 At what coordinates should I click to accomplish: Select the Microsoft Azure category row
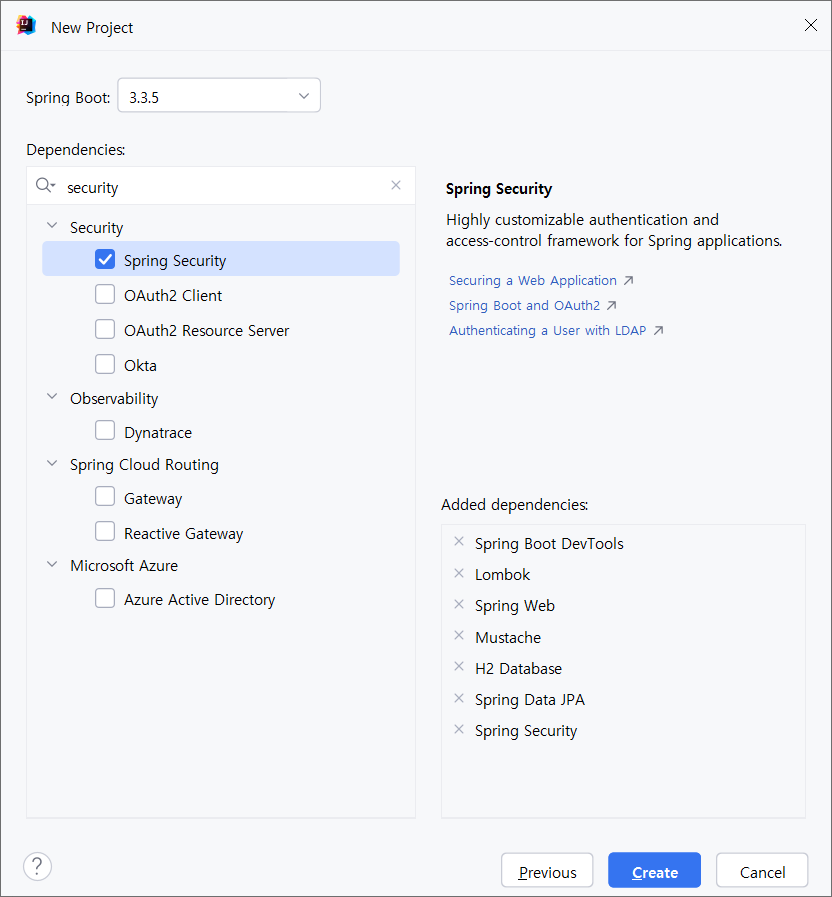pos(221,565)
